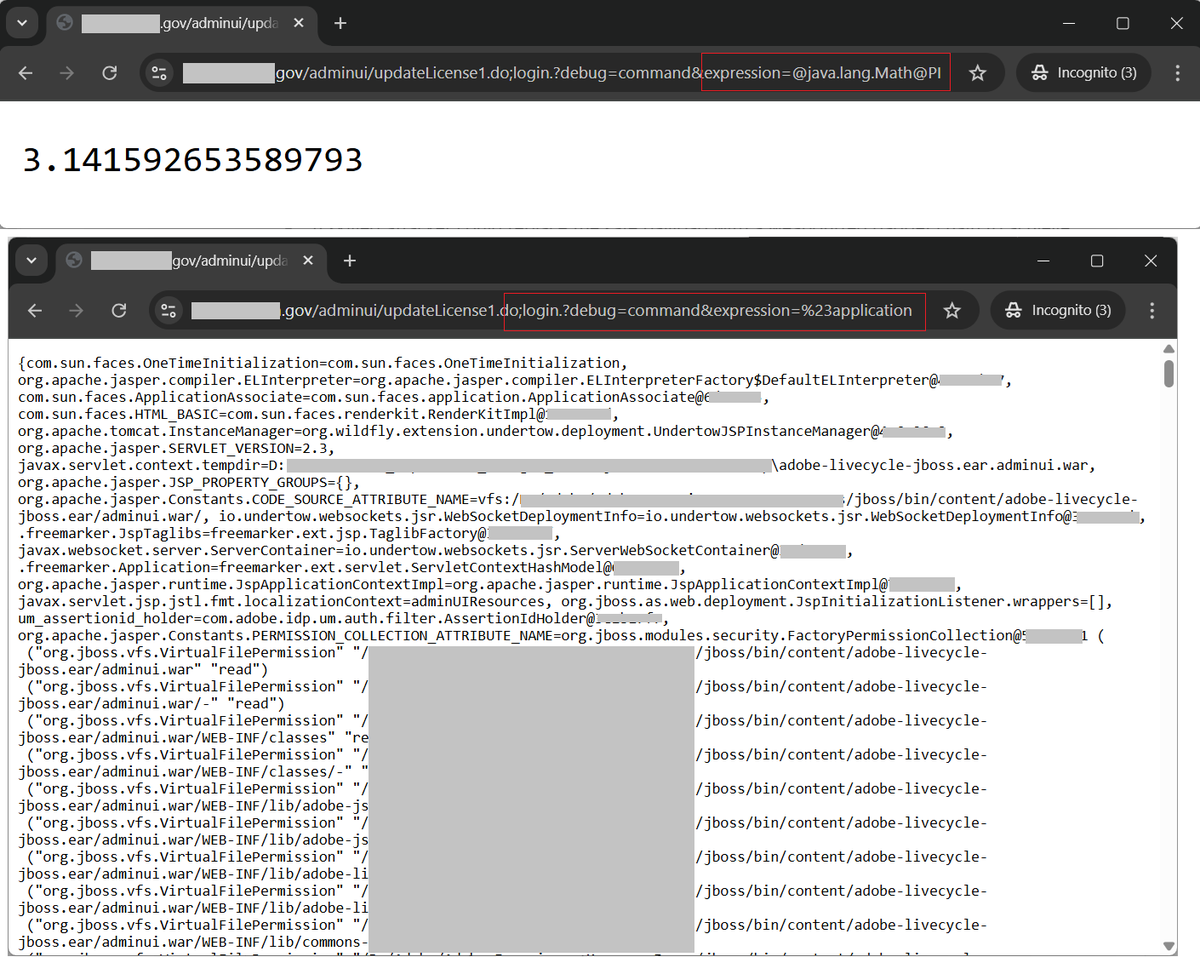
Task: Click address bar URL in top window
Action: pos(562,73)
